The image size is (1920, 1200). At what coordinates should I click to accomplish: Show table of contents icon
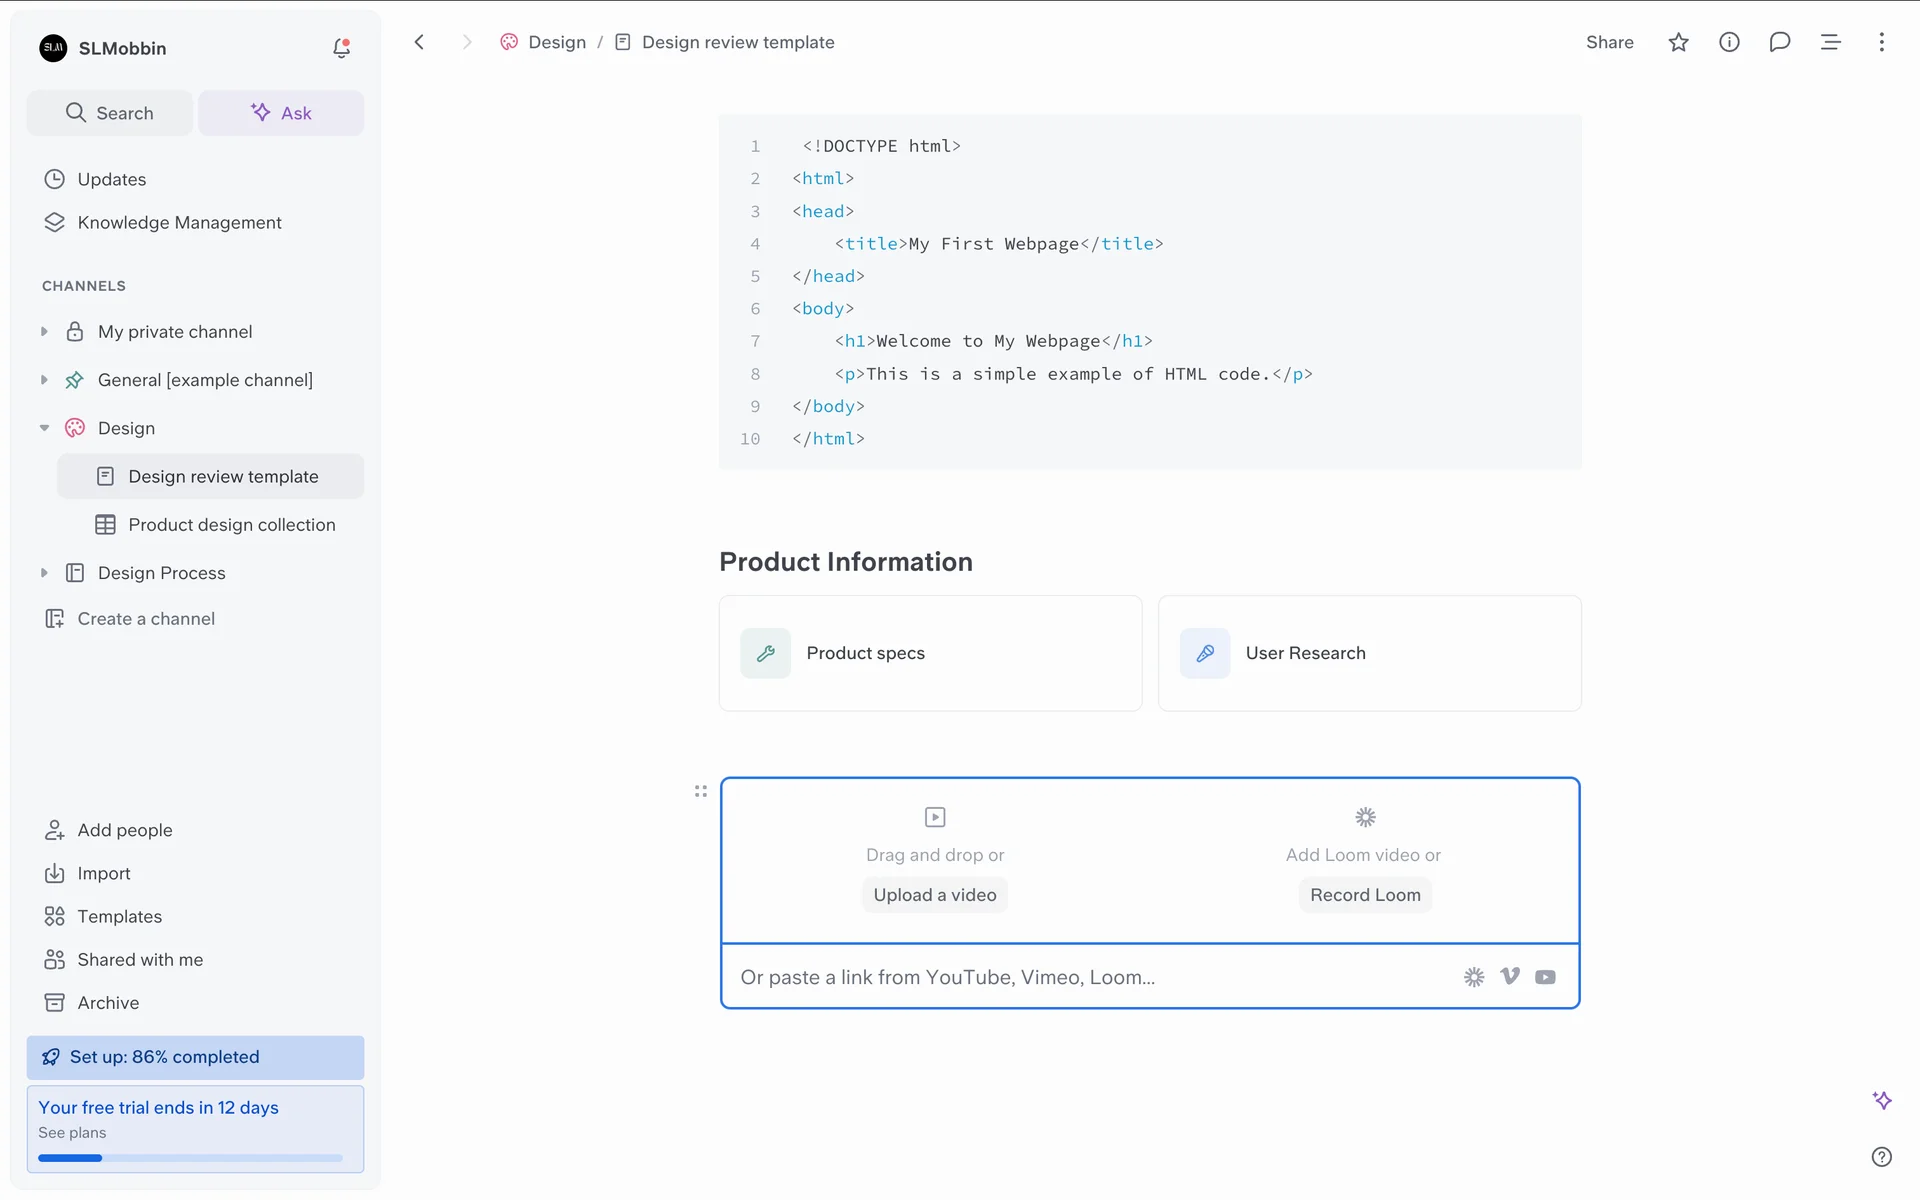(x=1830, y=42)
